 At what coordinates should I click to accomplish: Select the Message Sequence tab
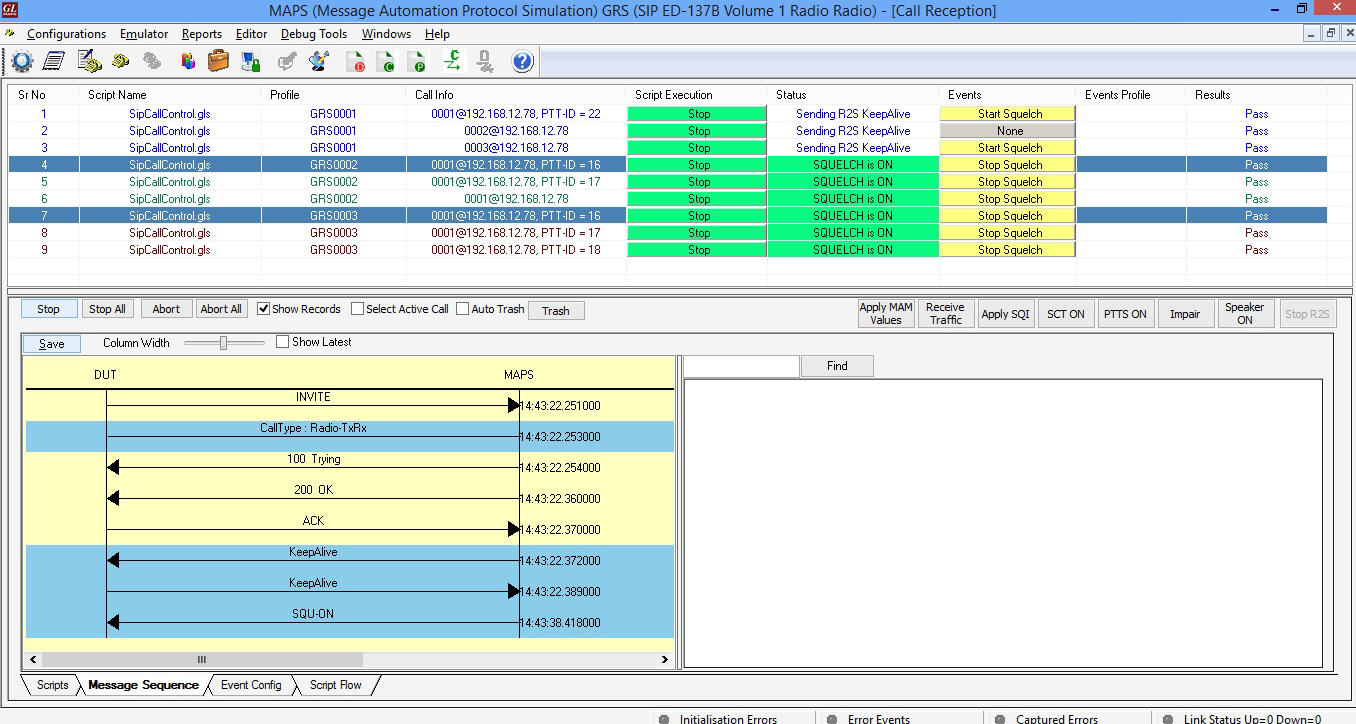click(x=143, y=685)
